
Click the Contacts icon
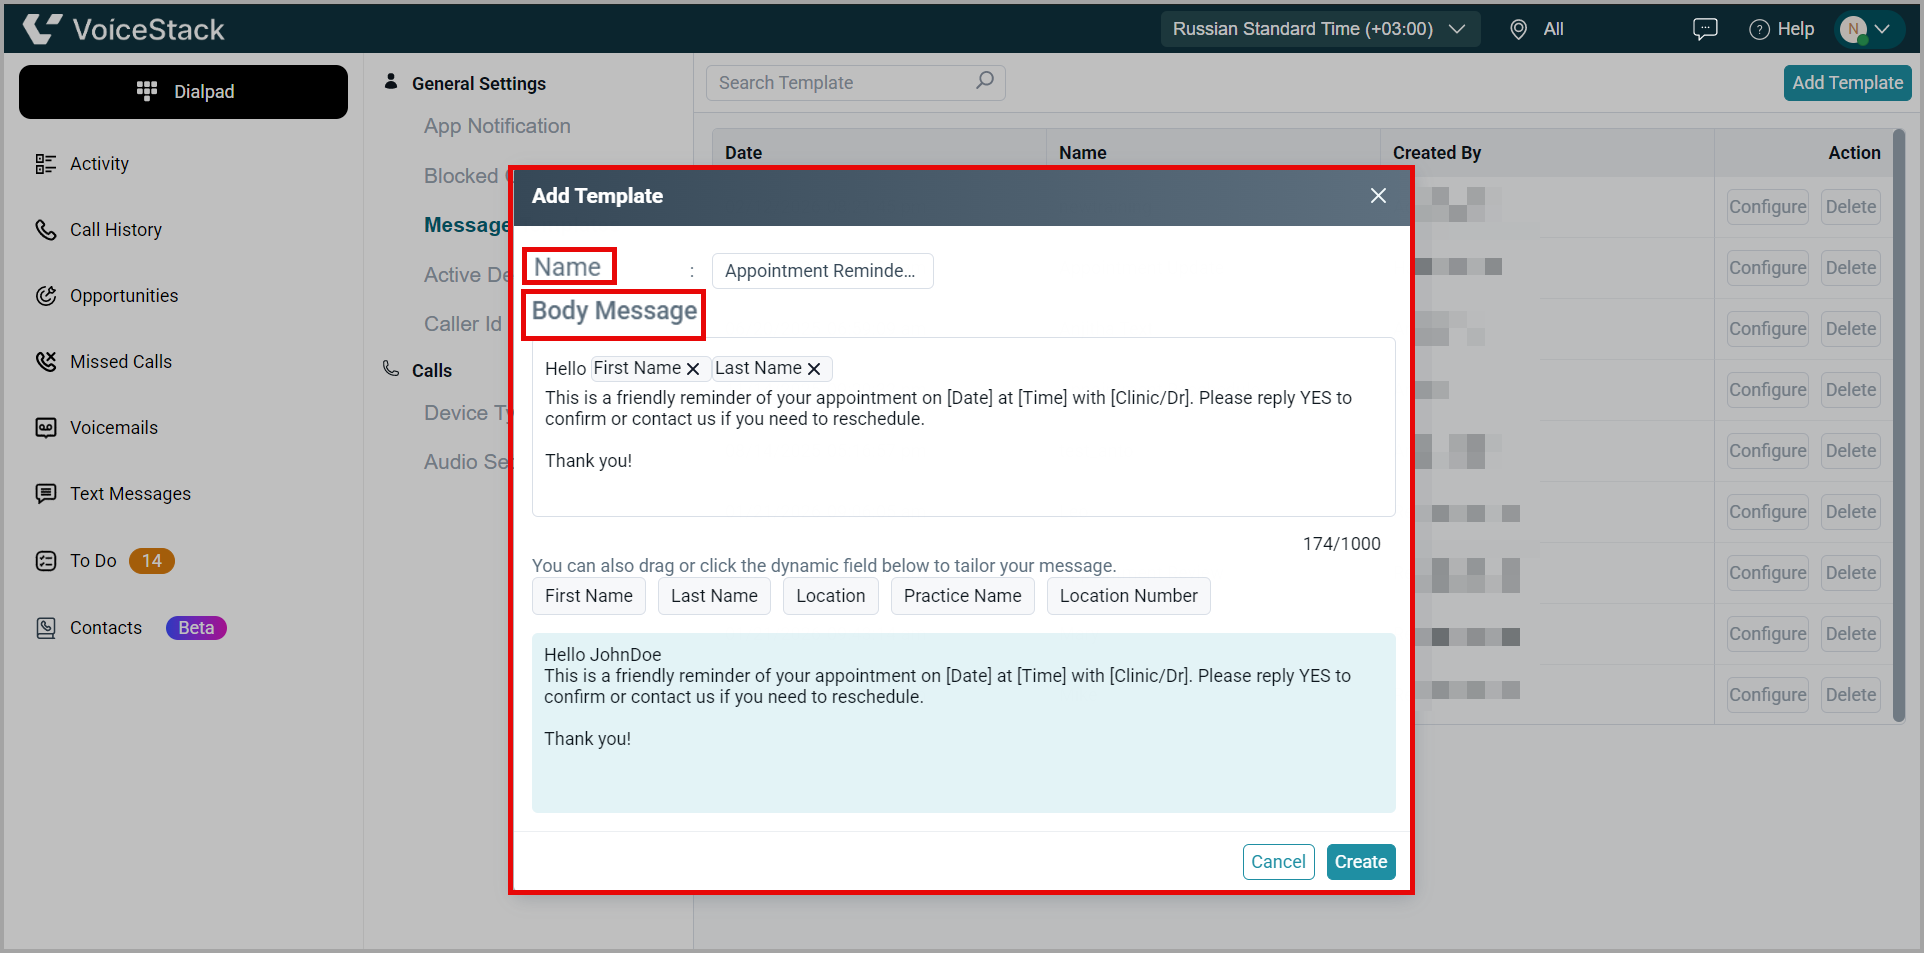[x=46, y=628]
